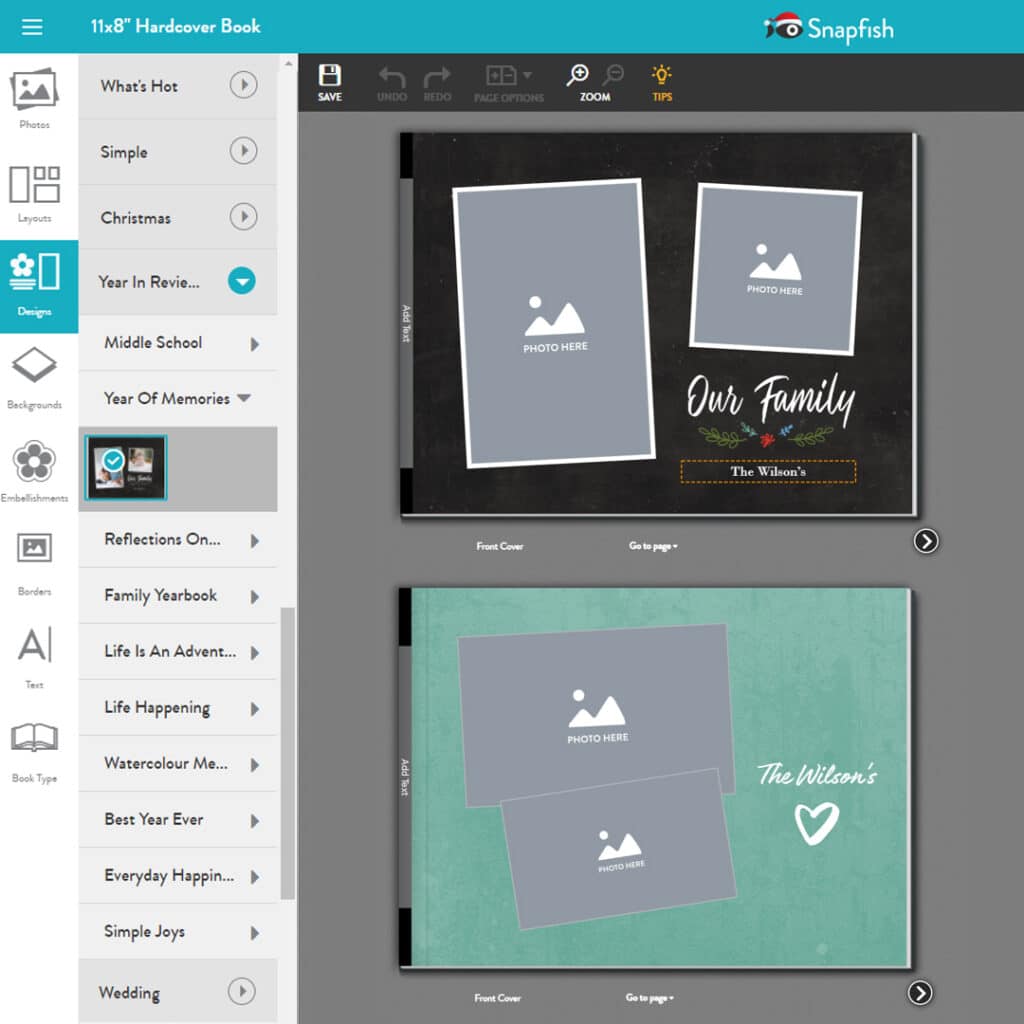
Task: Click the Zoom in magnifier
Action: (579, 75)
